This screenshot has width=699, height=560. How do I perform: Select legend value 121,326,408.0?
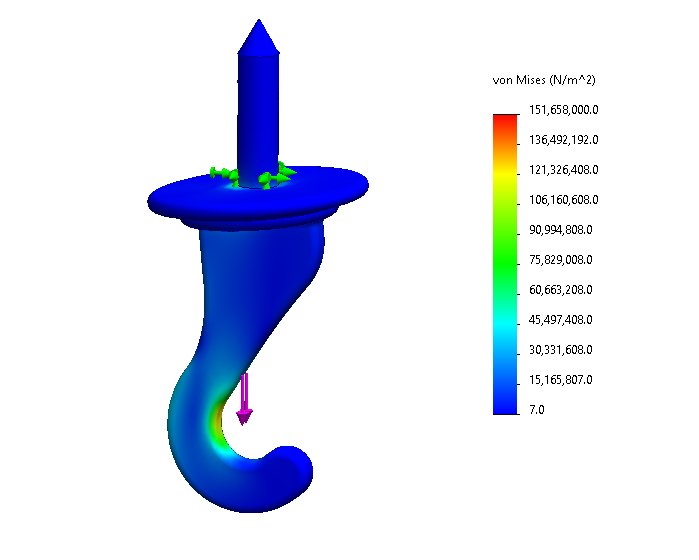(x=563, y=170)
